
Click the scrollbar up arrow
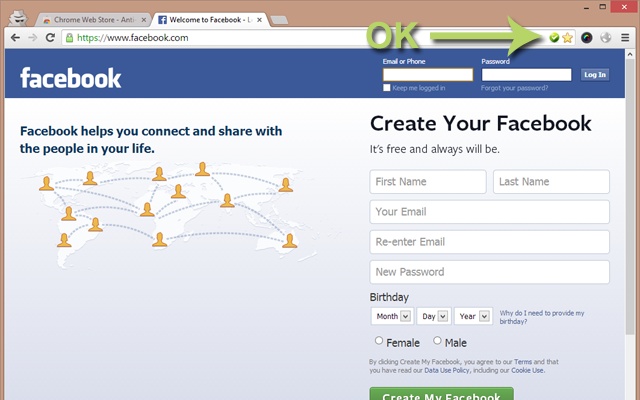coord(630,54)
